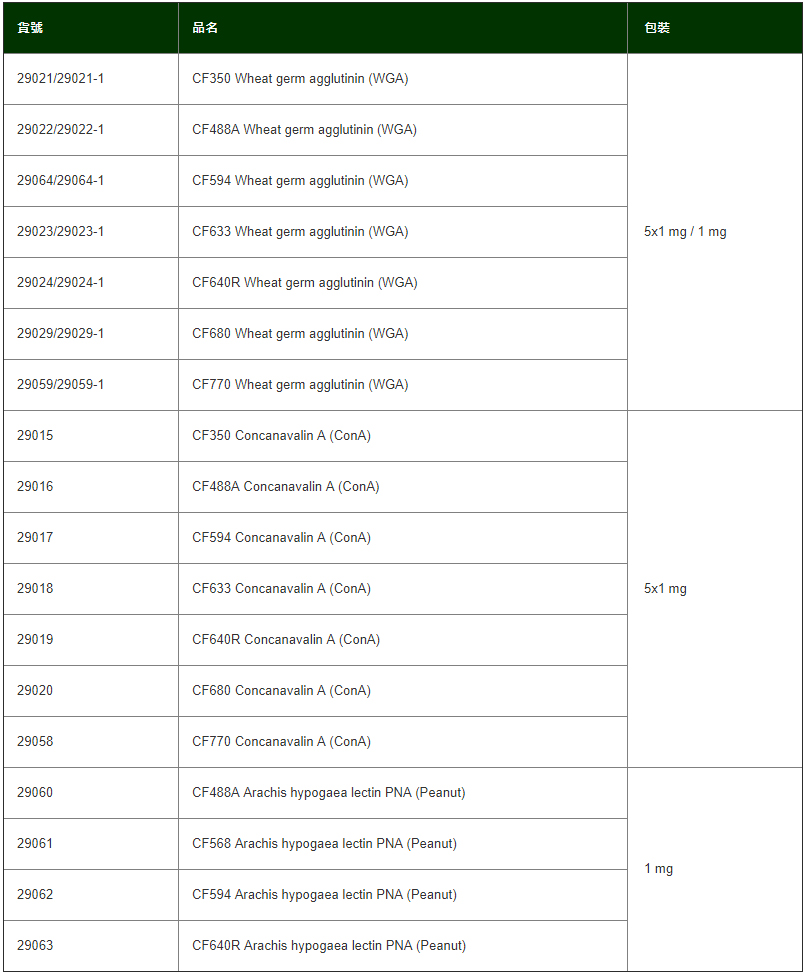The image size is (805, 974).
Task: Select CF350 Concanavalin A (ConA)
Action: [x=281, y=435]
